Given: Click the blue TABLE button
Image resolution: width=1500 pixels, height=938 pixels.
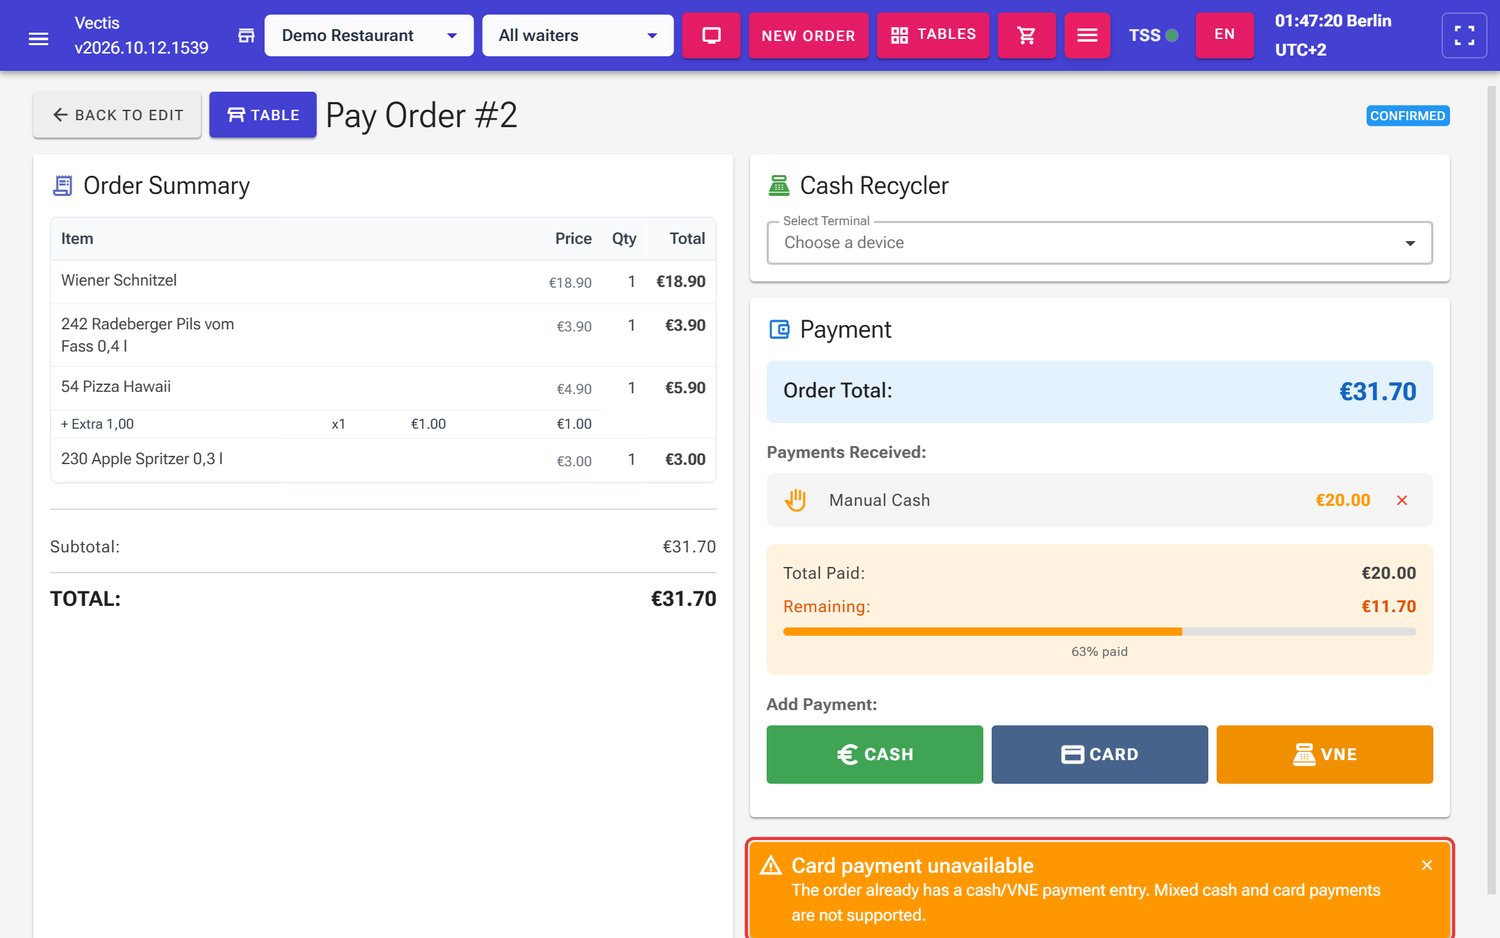Looking at the screenshot, I should click(x=263, y=115).
